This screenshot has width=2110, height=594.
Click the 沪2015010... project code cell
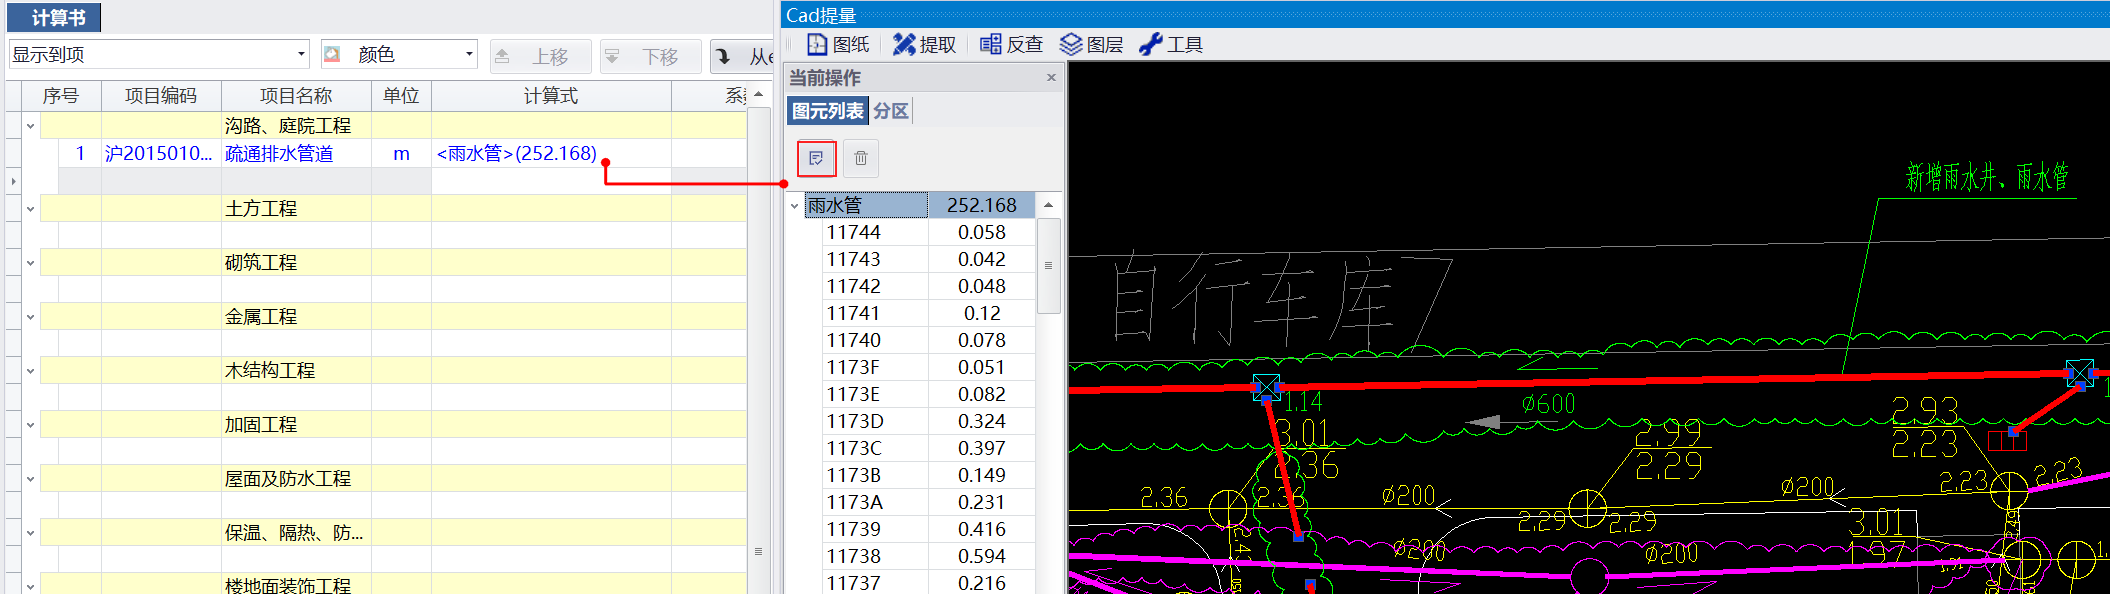[161, 153]
